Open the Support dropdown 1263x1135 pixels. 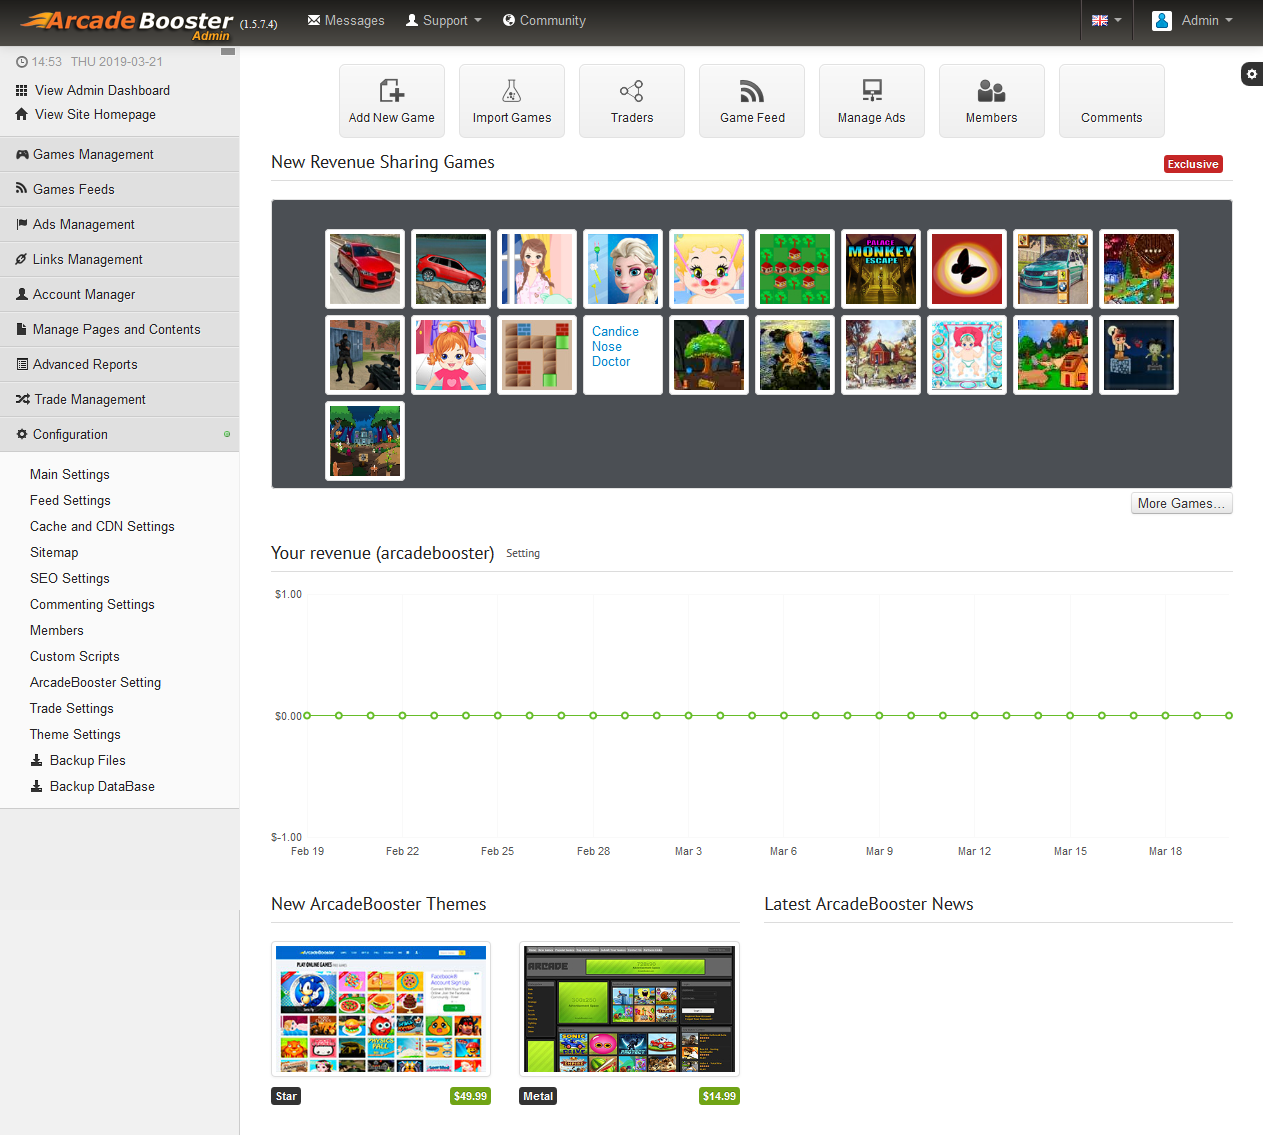443,20
